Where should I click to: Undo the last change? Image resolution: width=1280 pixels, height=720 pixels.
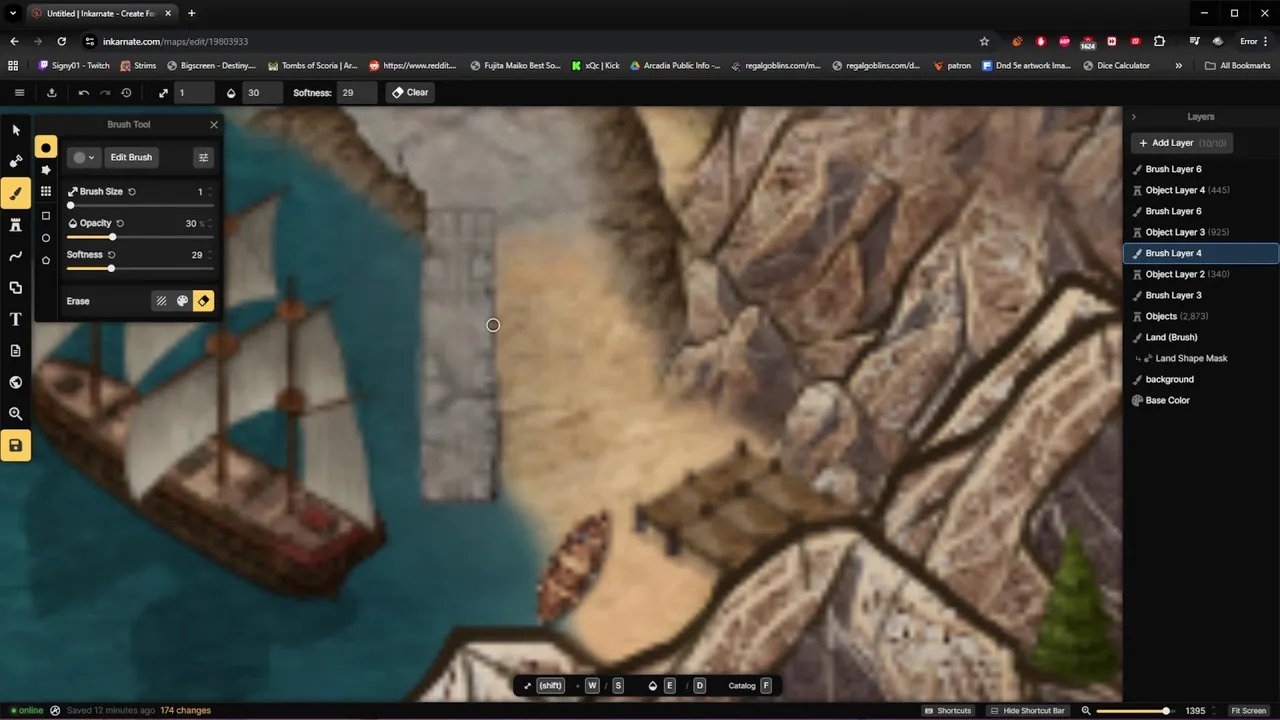tap(83, 92)
